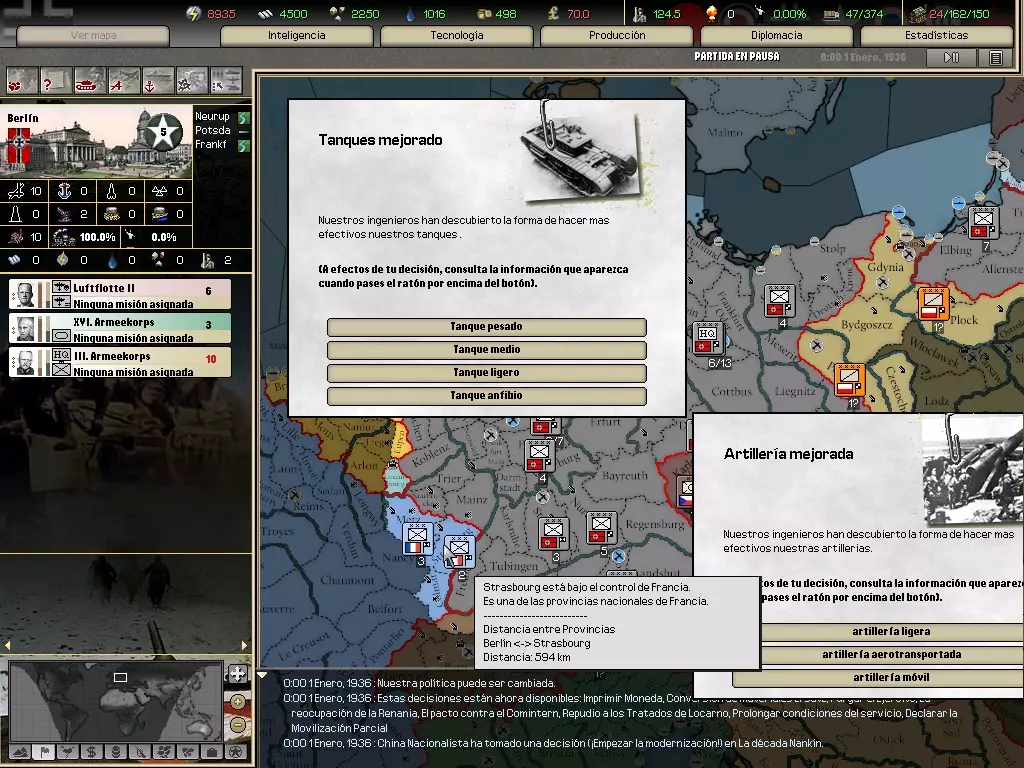This screenshot has height=768, width=1024.
Task: Choose the artillería móvil option
Action: (891, 677)
